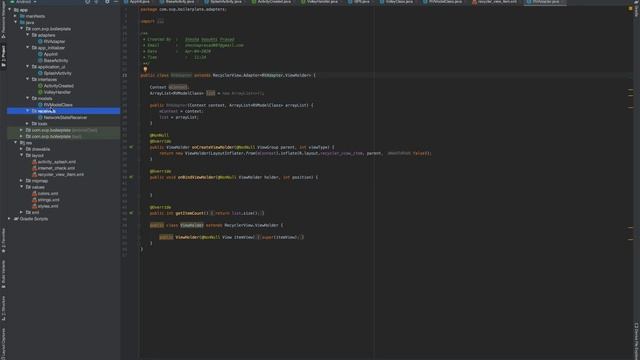The image size is (640, 360).
Task: Toggle the Layout Captures side tab
Action: tap(3, 344)
